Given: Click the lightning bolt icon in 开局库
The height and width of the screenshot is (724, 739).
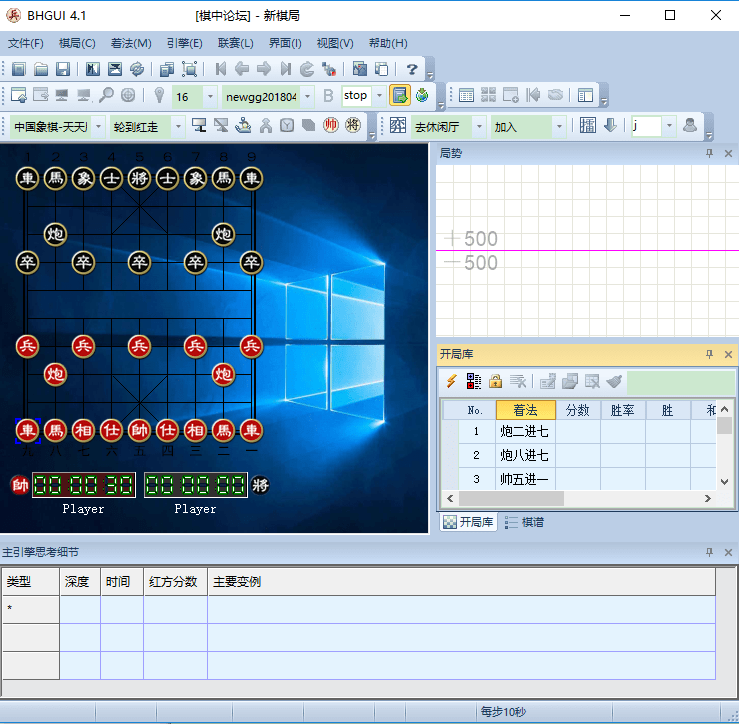Looking at the screenshot, I should [x=451, y=381].
